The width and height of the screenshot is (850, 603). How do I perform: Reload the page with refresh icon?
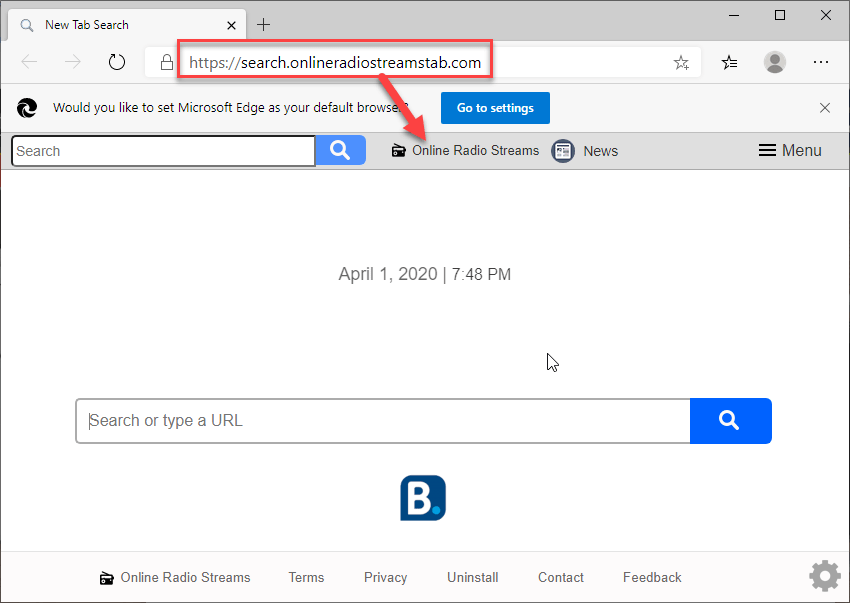pyautogui.click(x=117, y=62)
